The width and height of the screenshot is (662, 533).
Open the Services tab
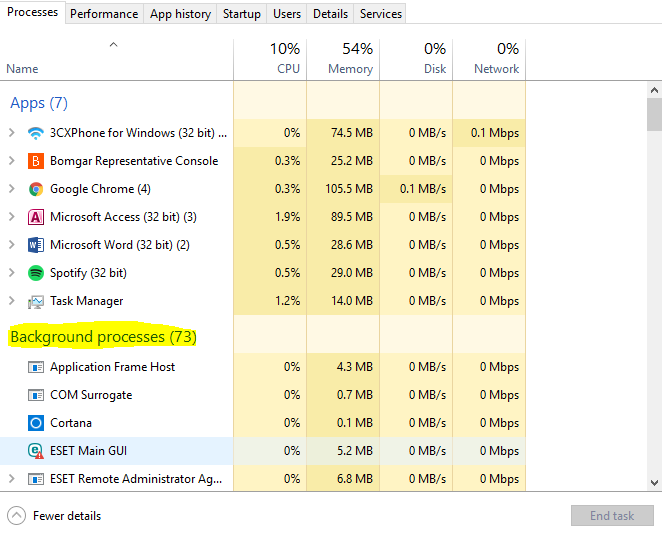coord(381,14)
